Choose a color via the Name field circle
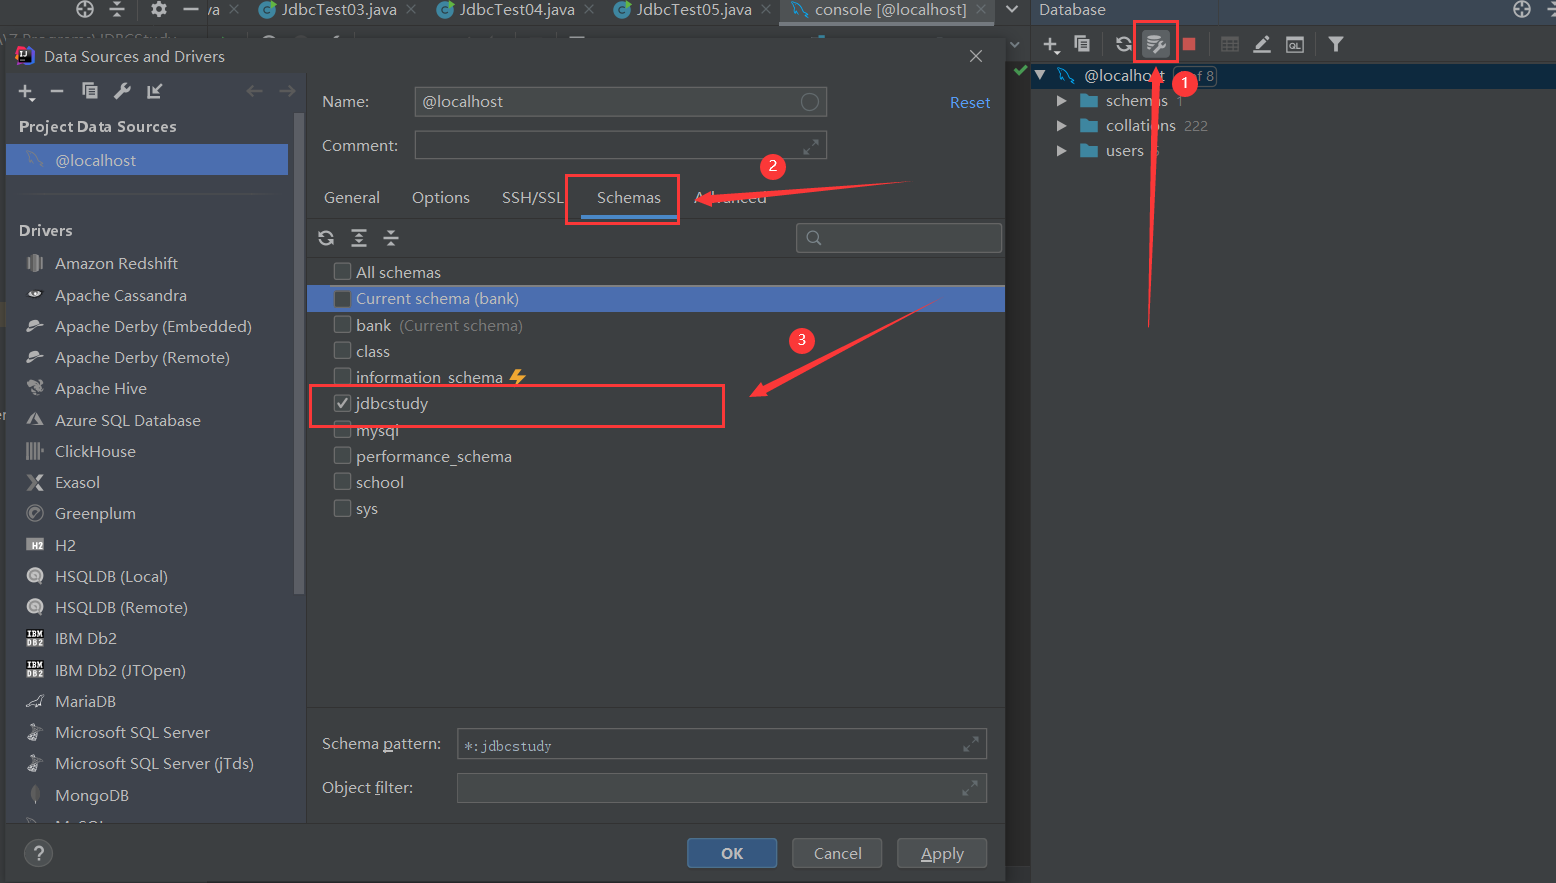Viewport: 1556px width, 883px height. click(810, 102)
